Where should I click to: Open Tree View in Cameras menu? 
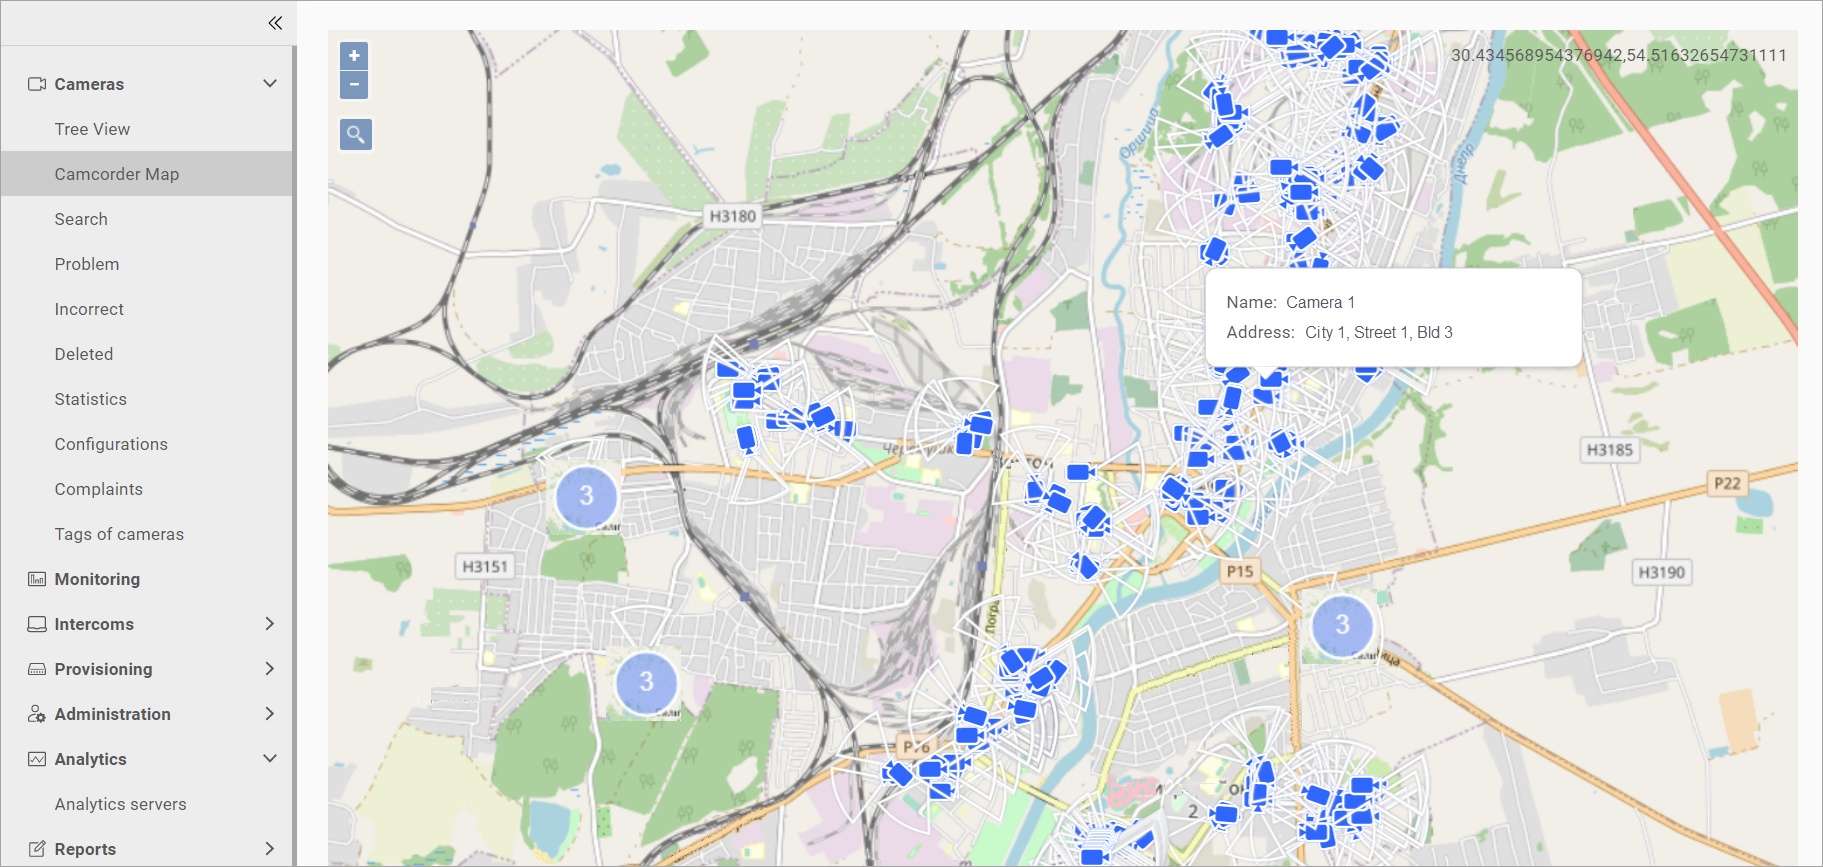[x=92, y=129]
